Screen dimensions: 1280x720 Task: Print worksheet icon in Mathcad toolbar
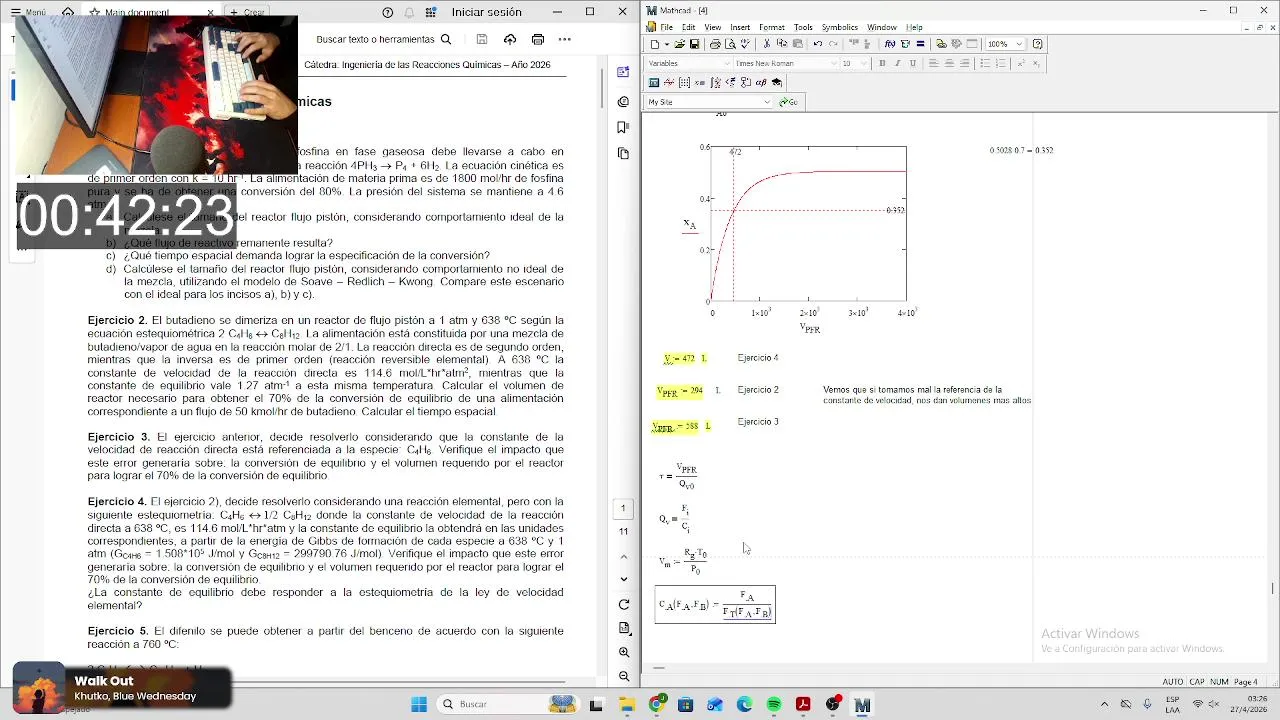point(715,44)
